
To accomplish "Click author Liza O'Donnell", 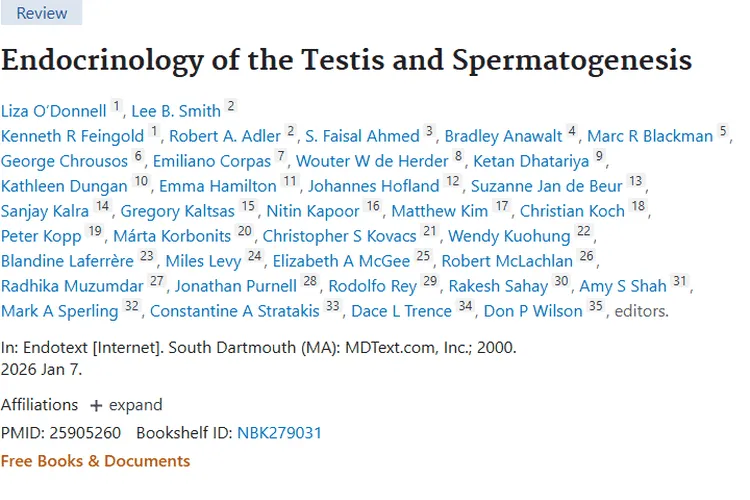I will (x=53, y=109).
